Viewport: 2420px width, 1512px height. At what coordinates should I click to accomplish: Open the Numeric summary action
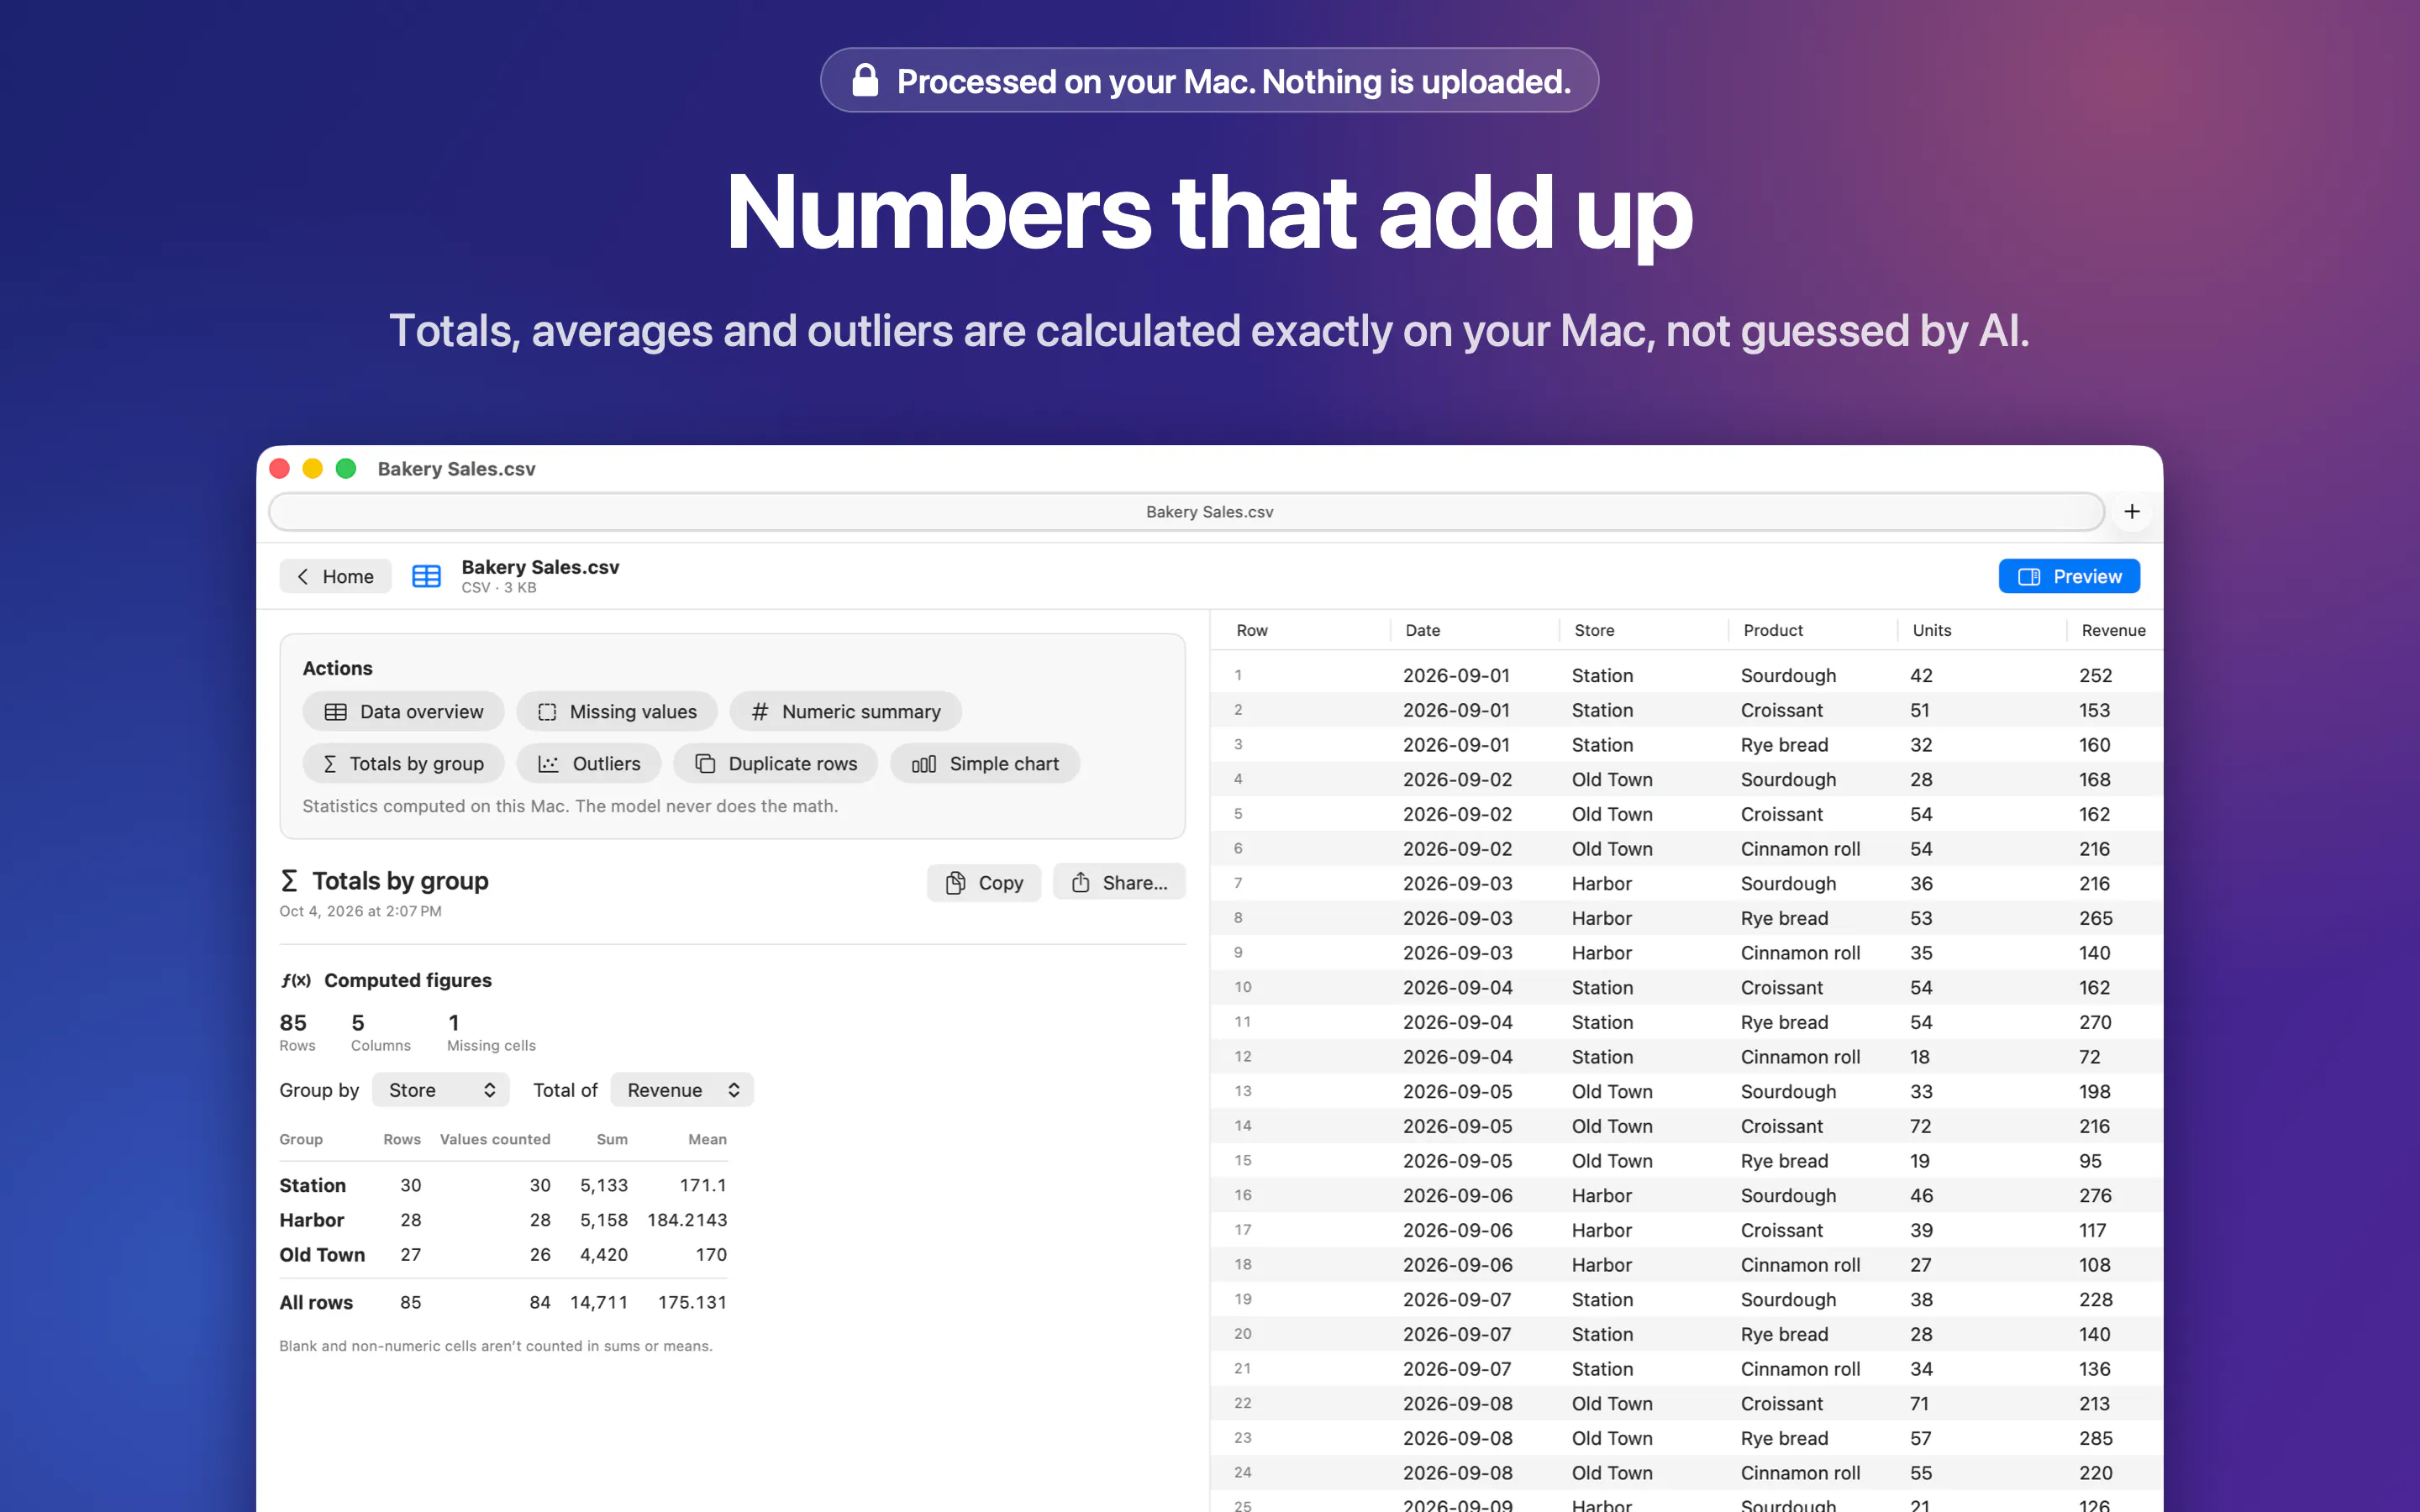(846, 711)
